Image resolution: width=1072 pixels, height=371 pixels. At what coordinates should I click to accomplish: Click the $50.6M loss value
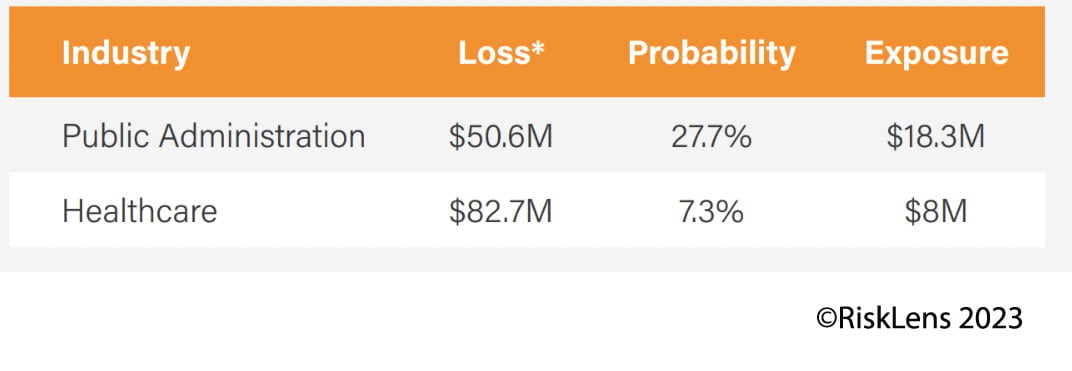500,136
